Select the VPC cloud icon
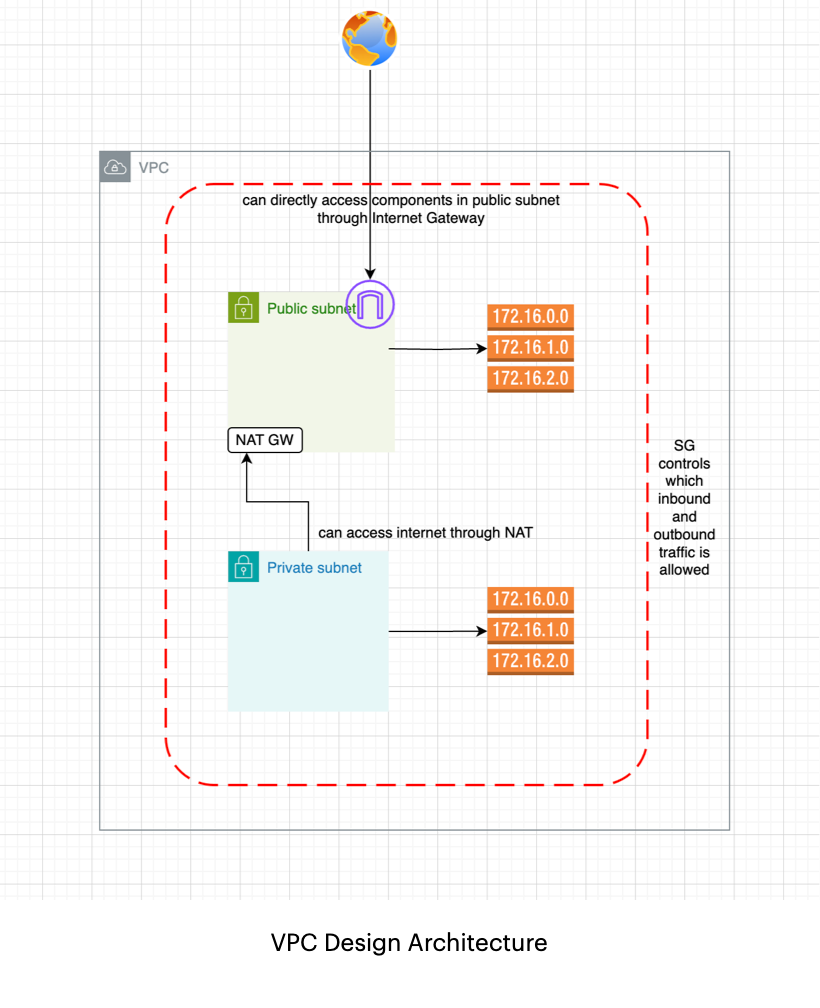The image size is (820, 1008). [x=115, y=167]
